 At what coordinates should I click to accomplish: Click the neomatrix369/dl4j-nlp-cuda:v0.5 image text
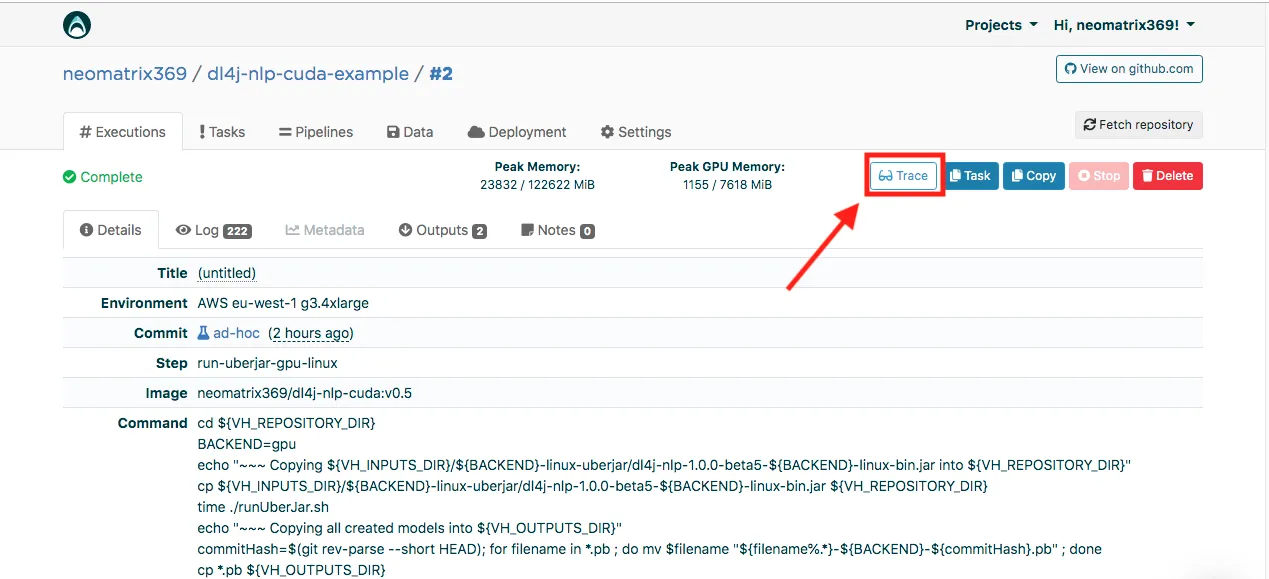click(305, 393)
